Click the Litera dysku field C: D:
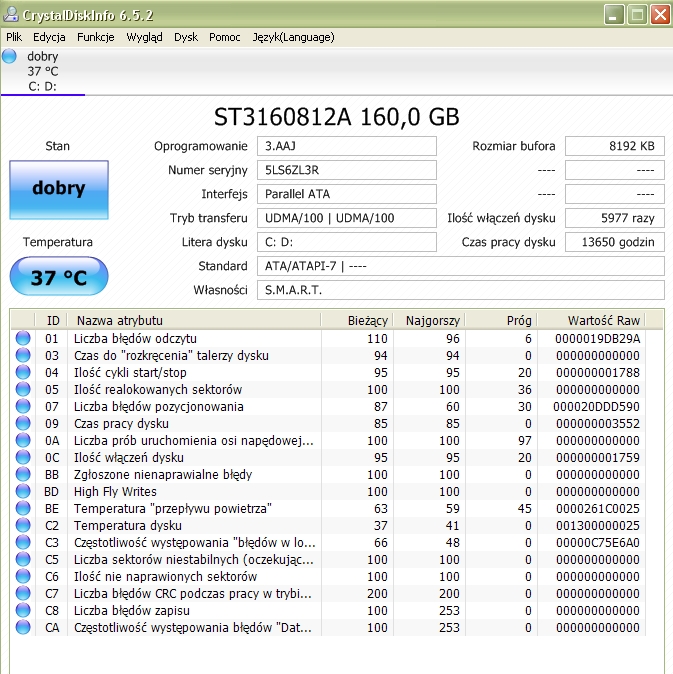Screen dimensions: 673x674 tap(347, 242)
